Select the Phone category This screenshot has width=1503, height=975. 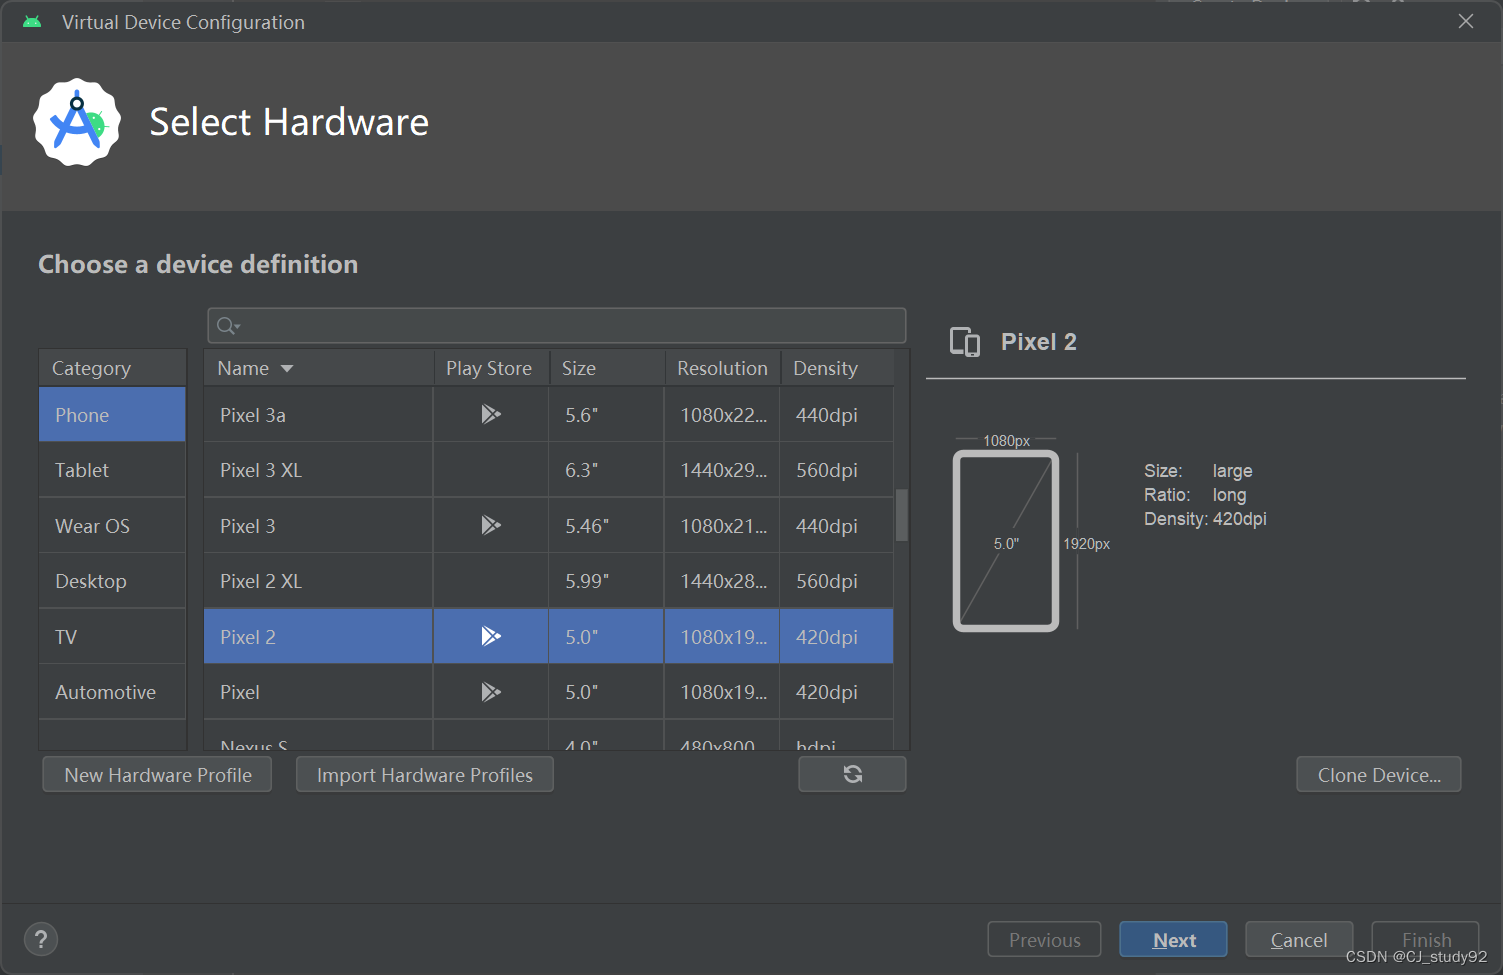pos(112,415)
